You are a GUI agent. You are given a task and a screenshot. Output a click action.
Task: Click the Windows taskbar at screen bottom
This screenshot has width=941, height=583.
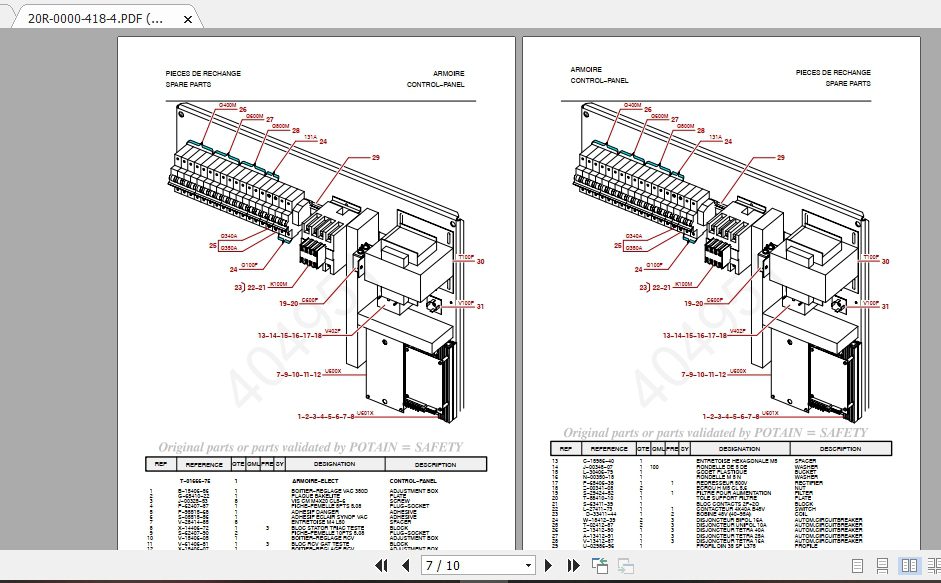[470, 581]
